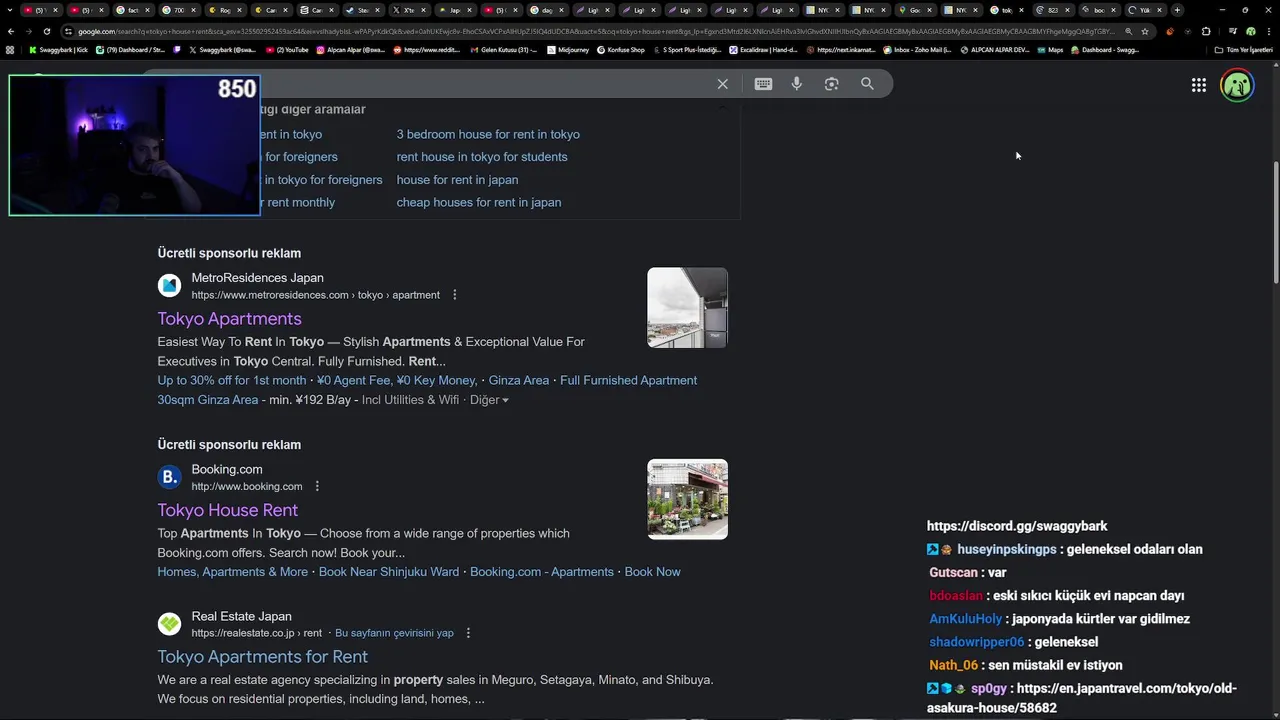Open the Ginza Area sitelink
Viewport: 1280px width, 720px height.
click(519, 380)
